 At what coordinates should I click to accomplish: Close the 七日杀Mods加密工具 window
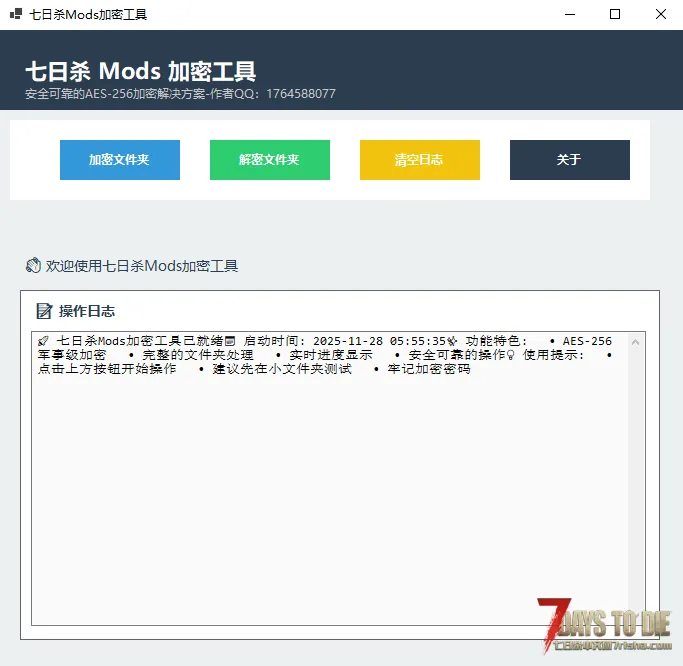click(x=660, y=14)
